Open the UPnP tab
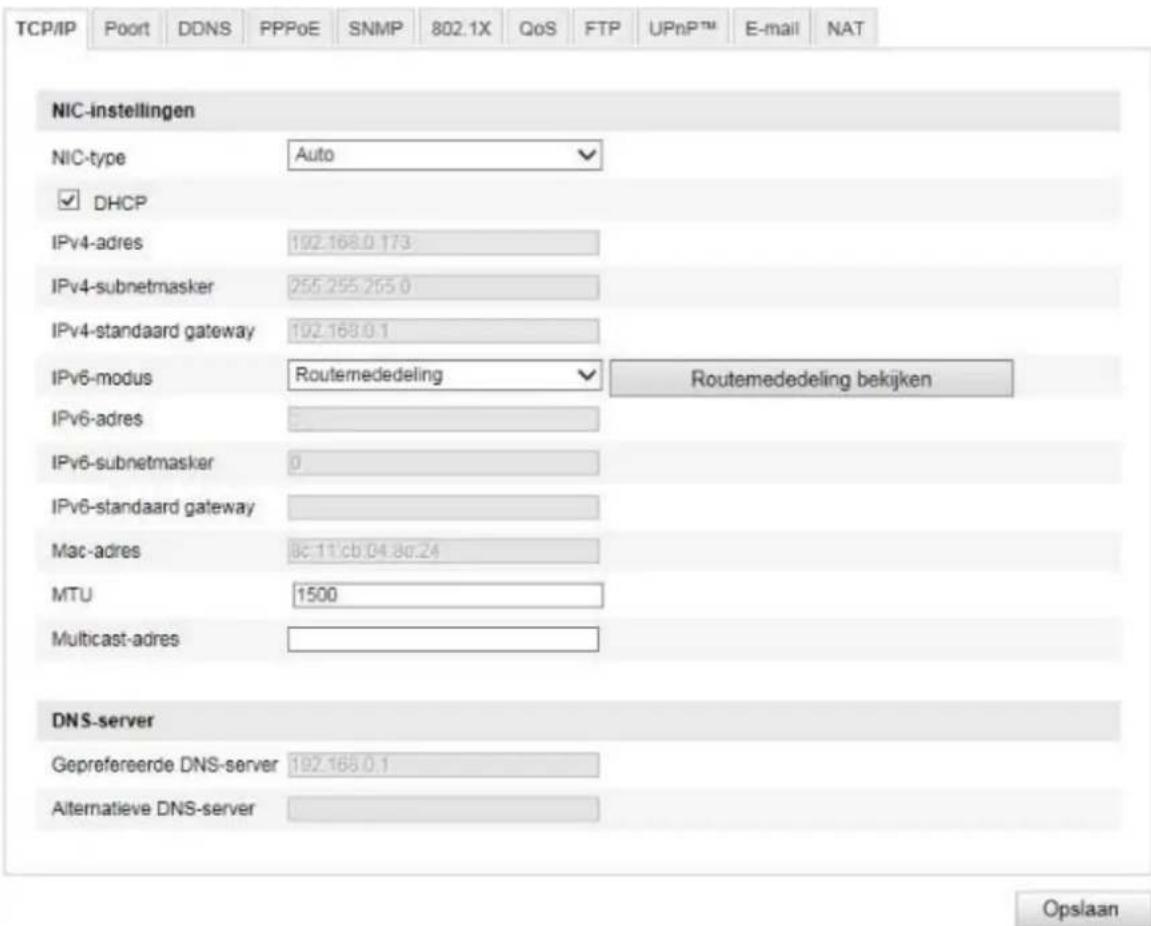 point(682,29)
